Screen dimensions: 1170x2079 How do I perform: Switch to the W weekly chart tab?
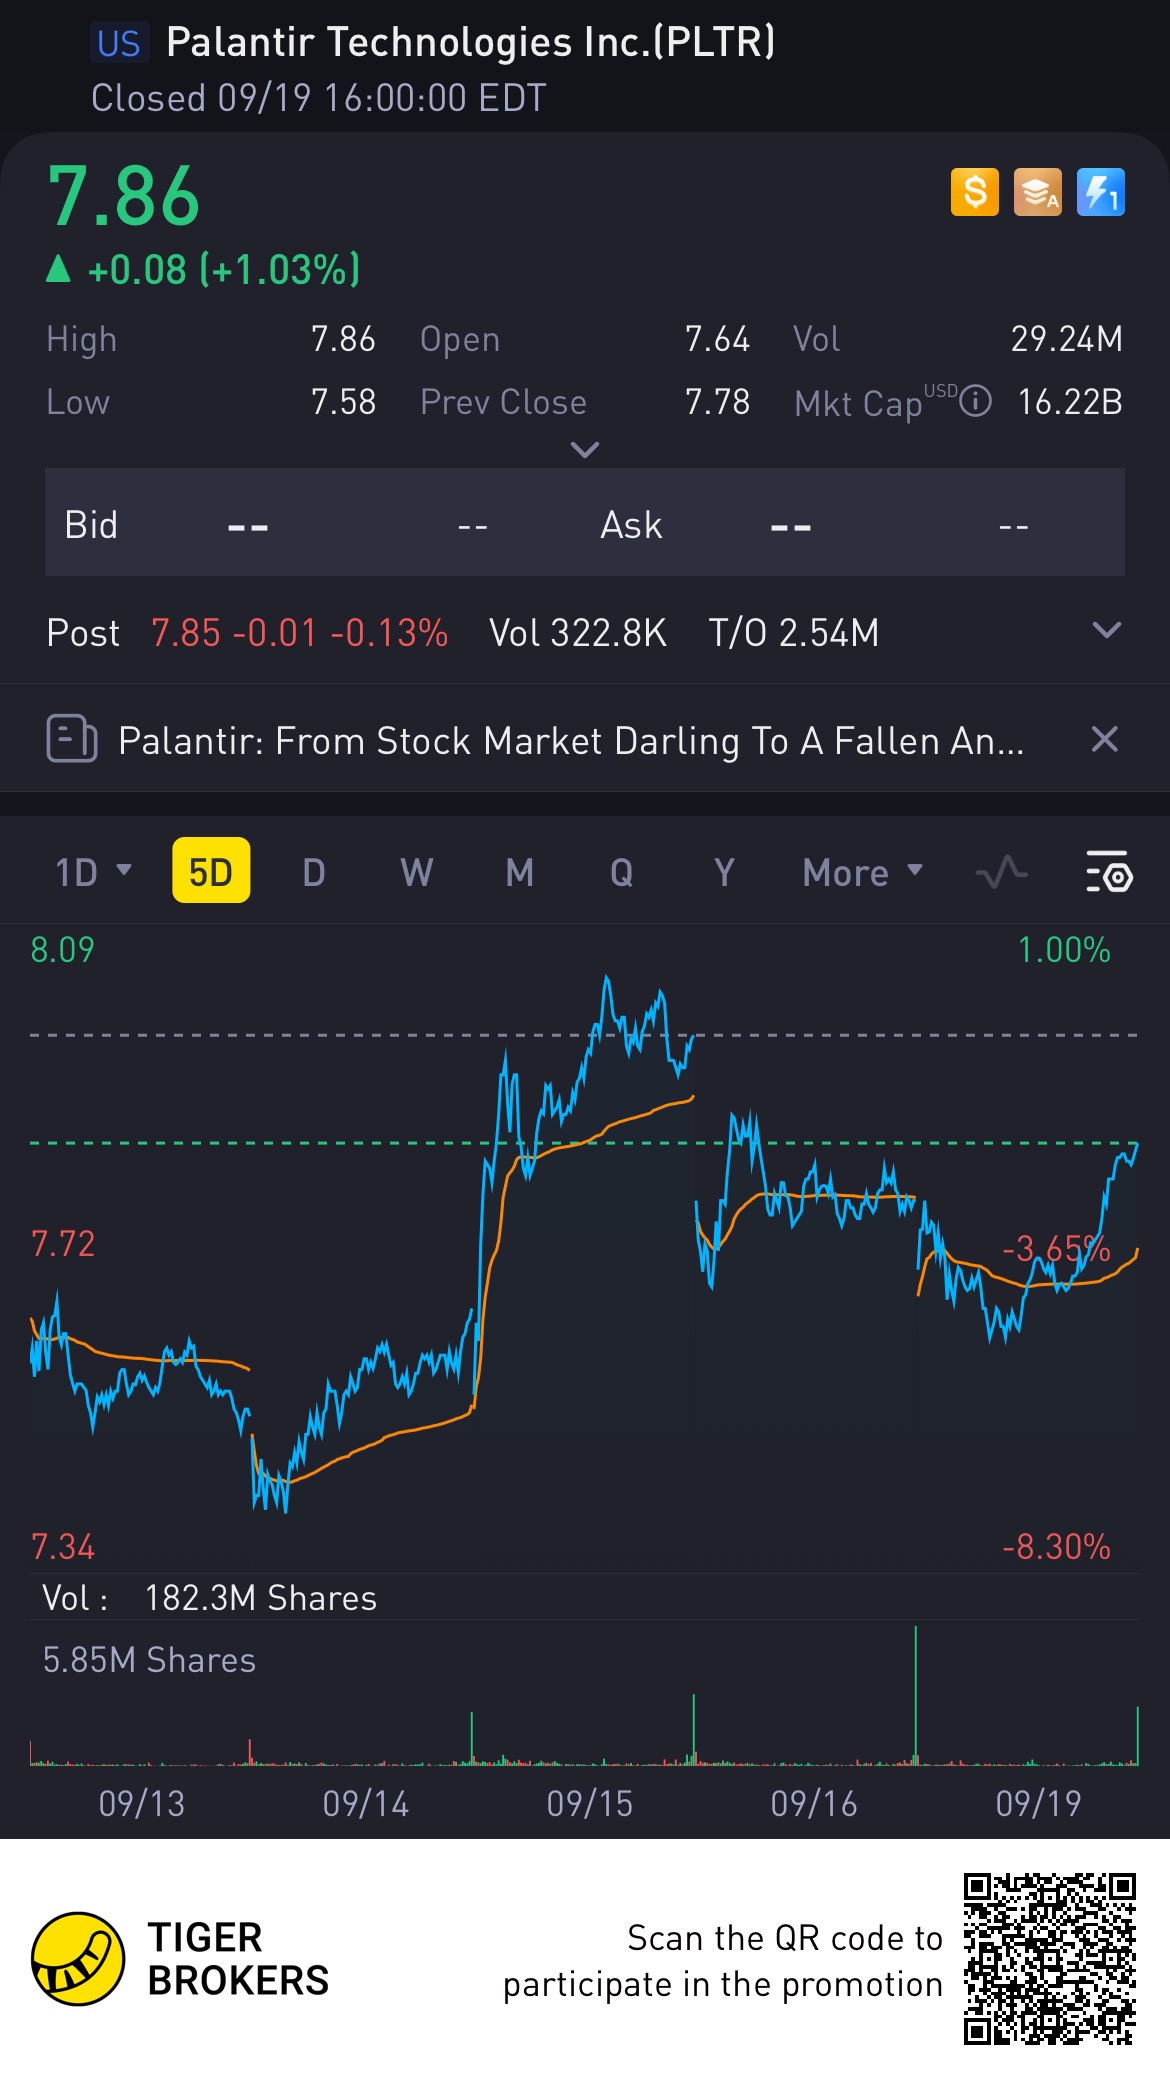click(416, 873)
